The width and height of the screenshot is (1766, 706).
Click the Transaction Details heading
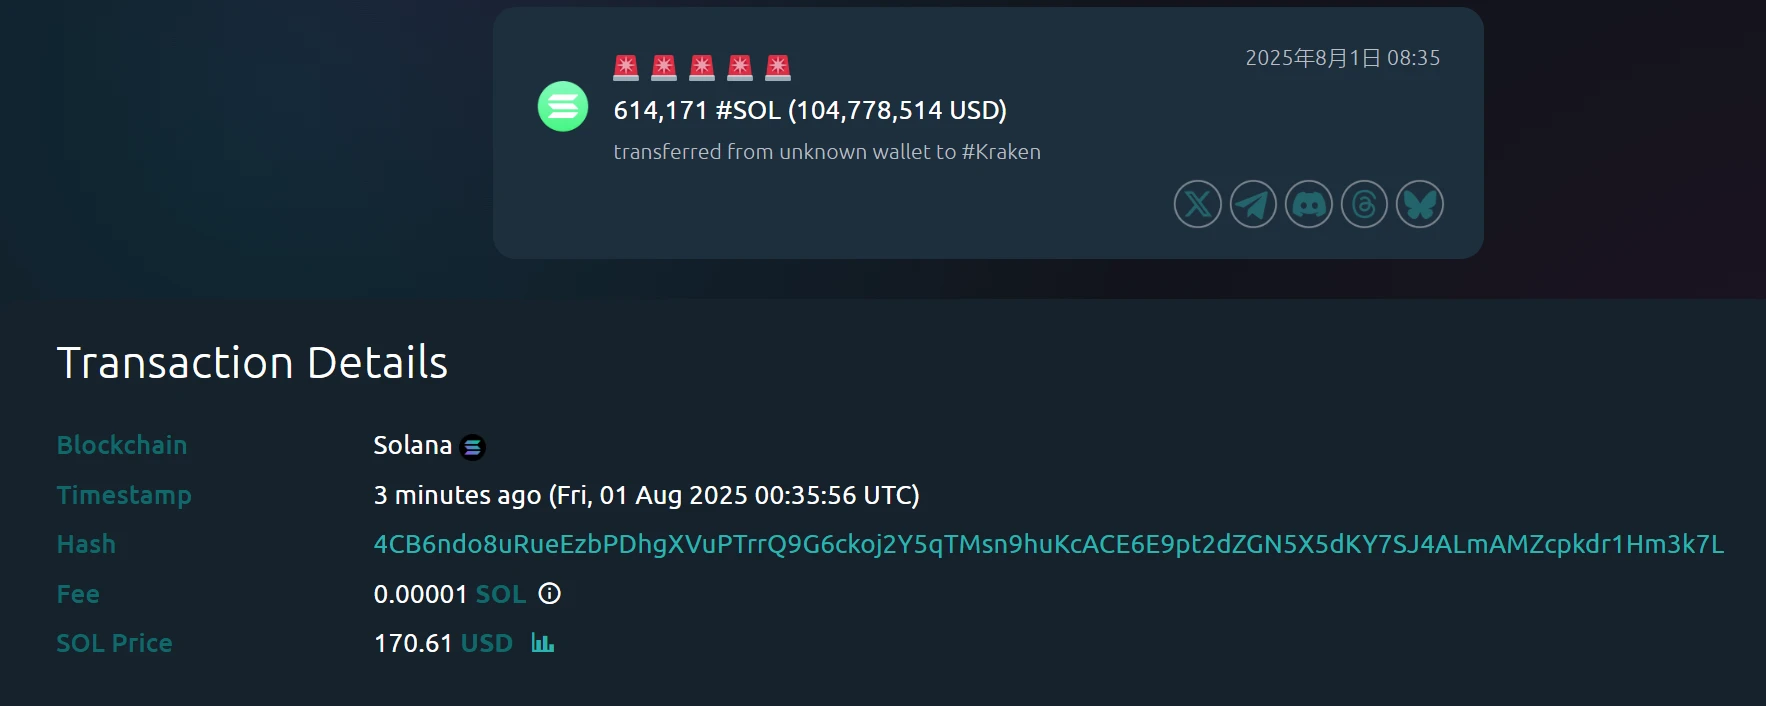[x=252, y=362]
